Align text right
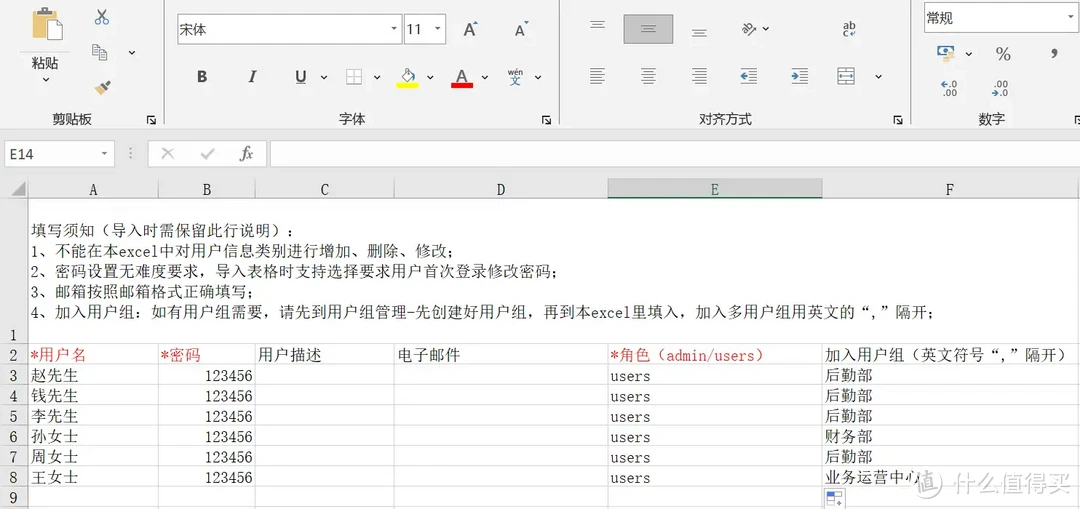 [699, 76]
